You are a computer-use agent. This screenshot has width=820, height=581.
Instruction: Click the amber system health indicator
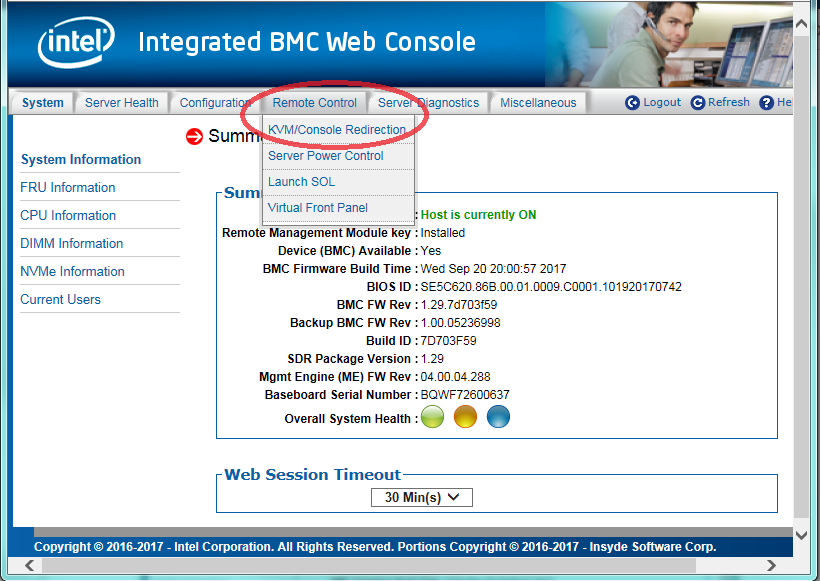pos(465,418)
